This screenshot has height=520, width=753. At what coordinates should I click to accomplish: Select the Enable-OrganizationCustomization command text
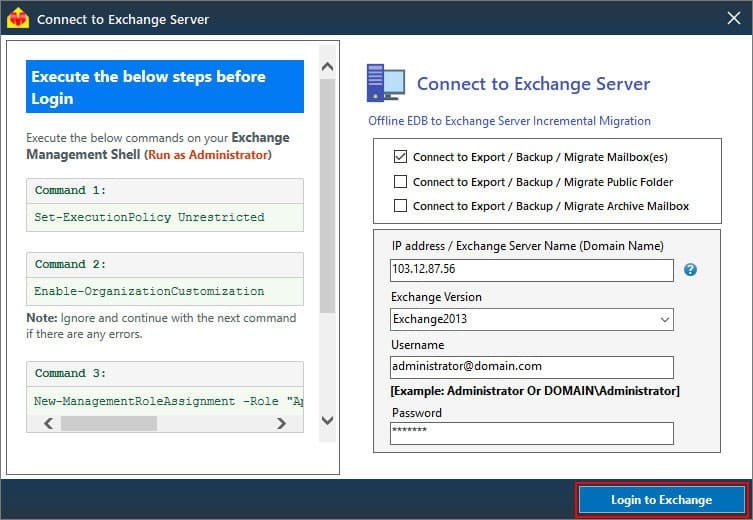coord(149,291)
